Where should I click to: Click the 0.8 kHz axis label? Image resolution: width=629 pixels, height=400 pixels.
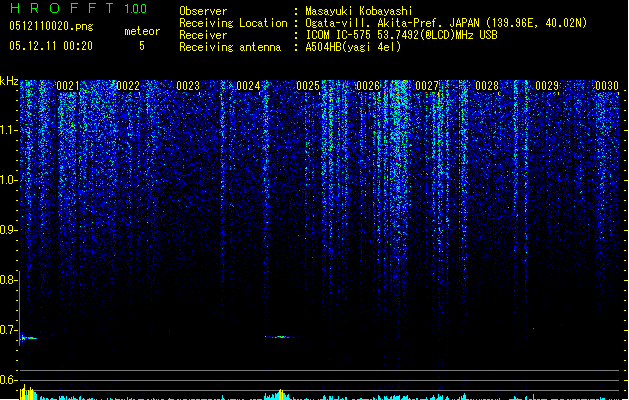pyautogui.click(x=9, y=280)
